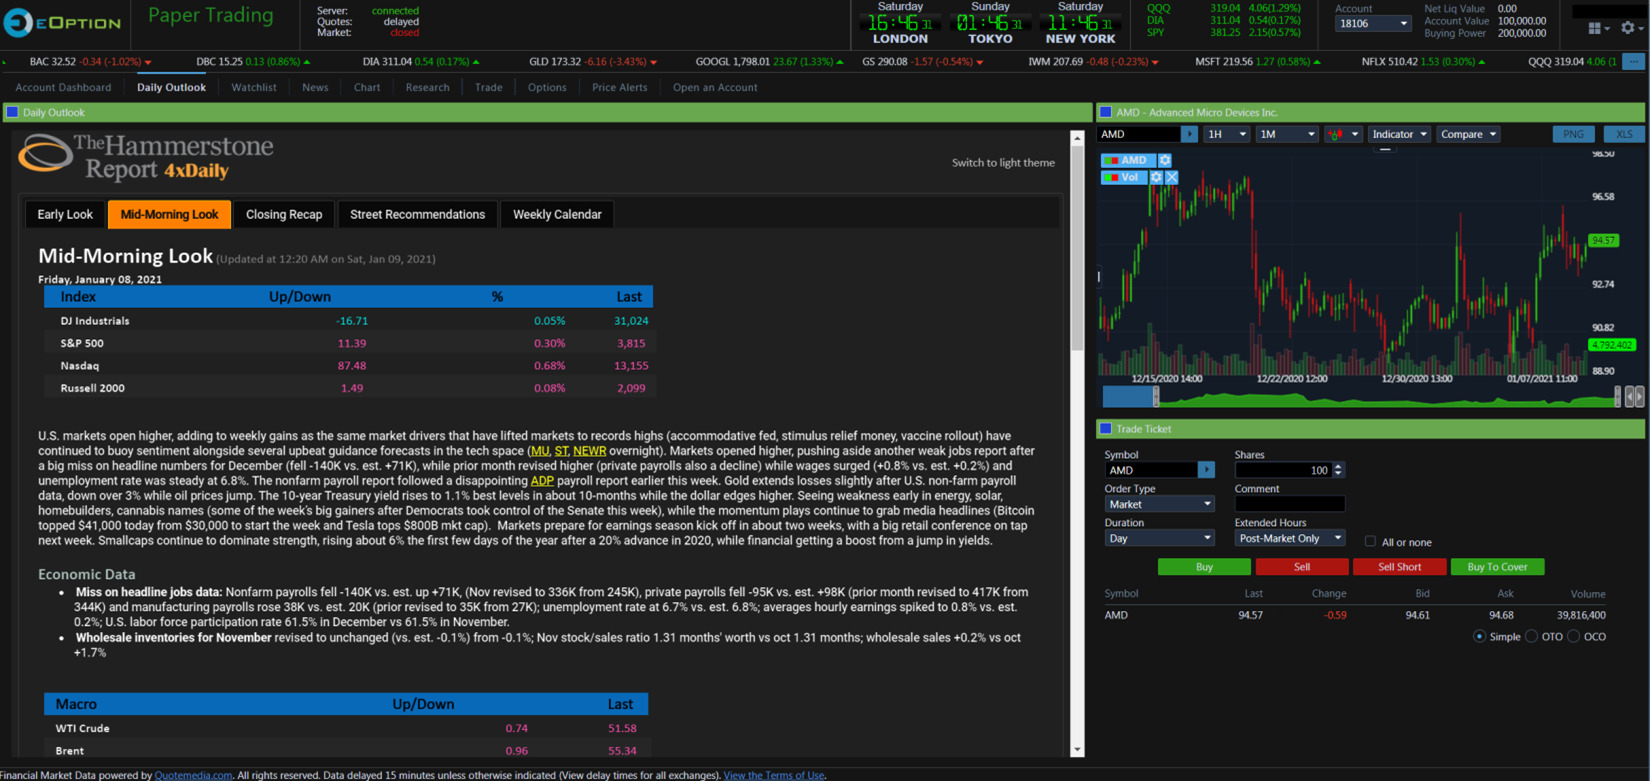
Task: Click the AMD legend chip in chart
Action: [1128, 160]
